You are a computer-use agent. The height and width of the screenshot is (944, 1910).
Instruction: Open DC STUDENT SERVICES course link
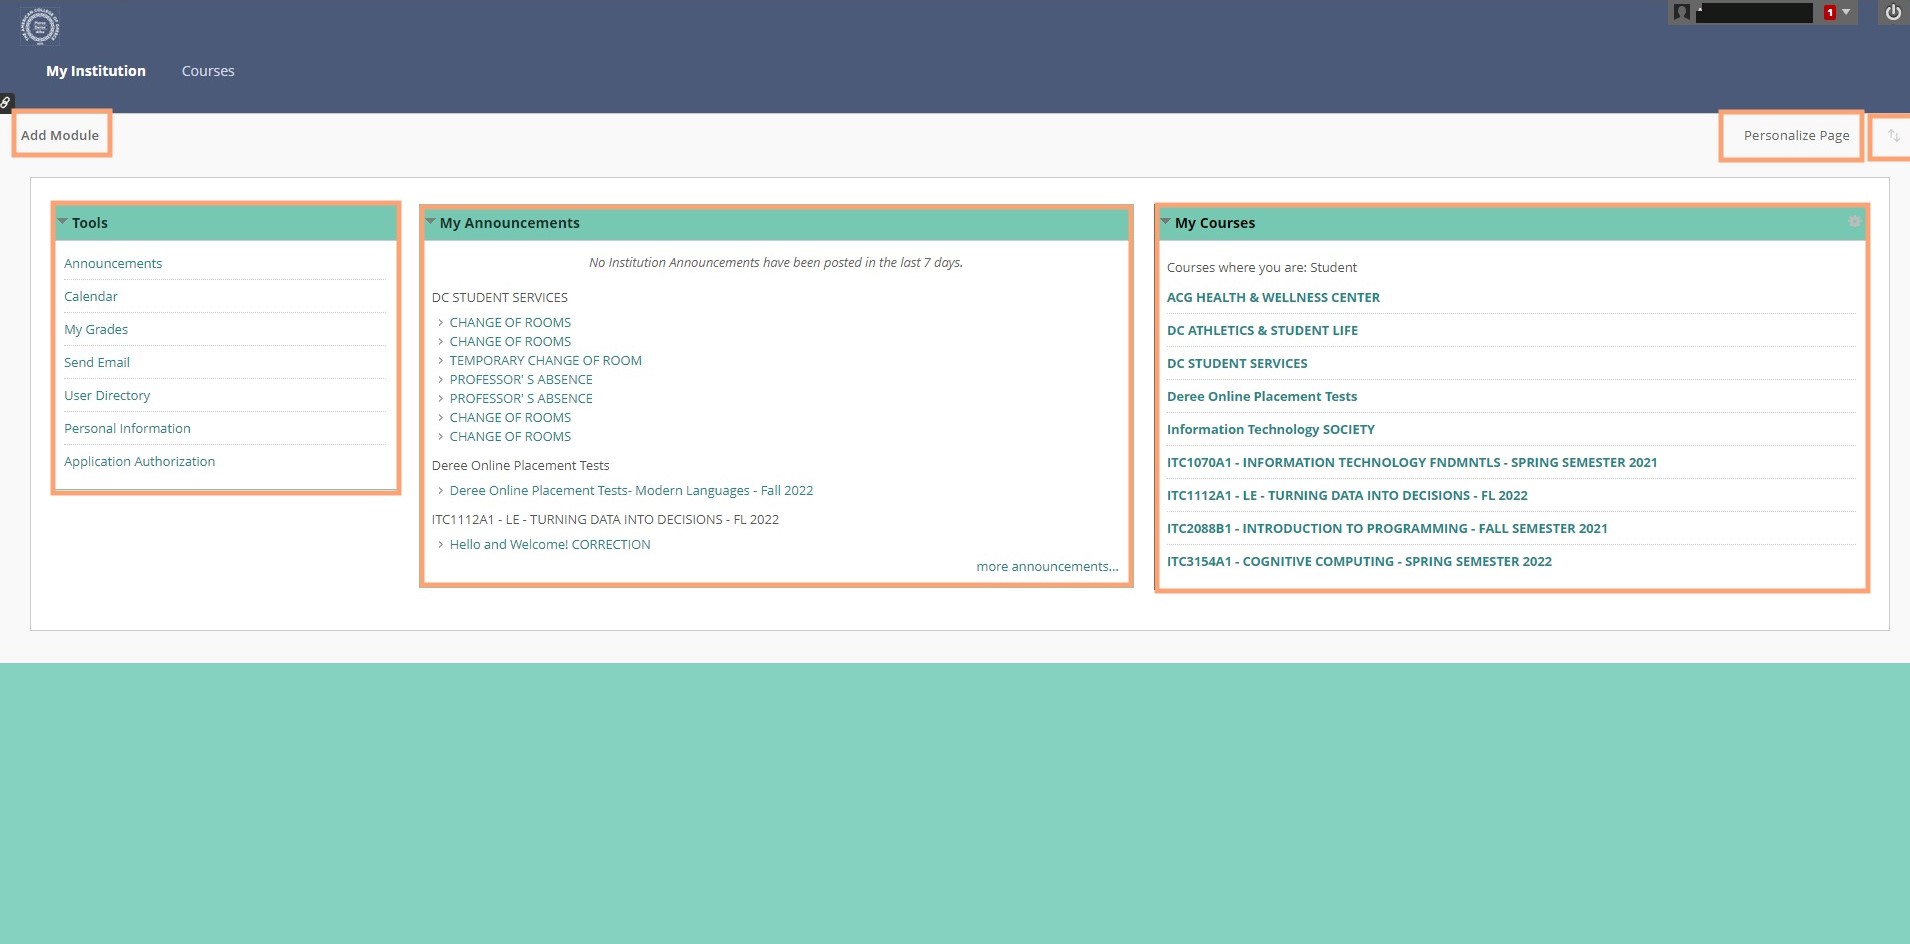(x=1237, y=363)
